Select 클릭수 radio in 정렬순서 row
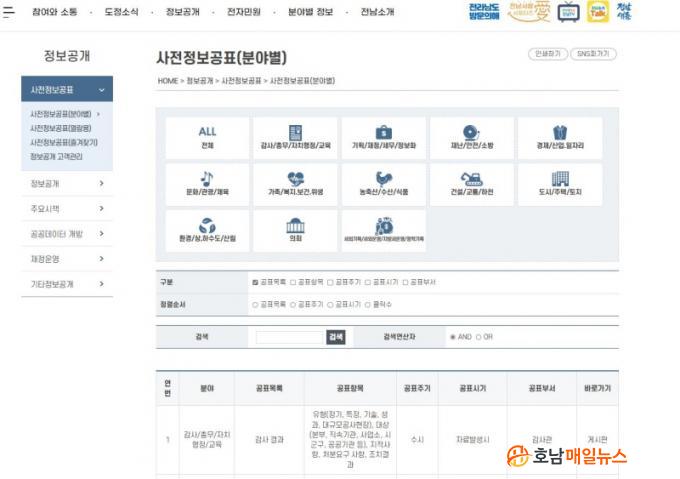Viewport: 680px width, 479px height. (367, 304)
